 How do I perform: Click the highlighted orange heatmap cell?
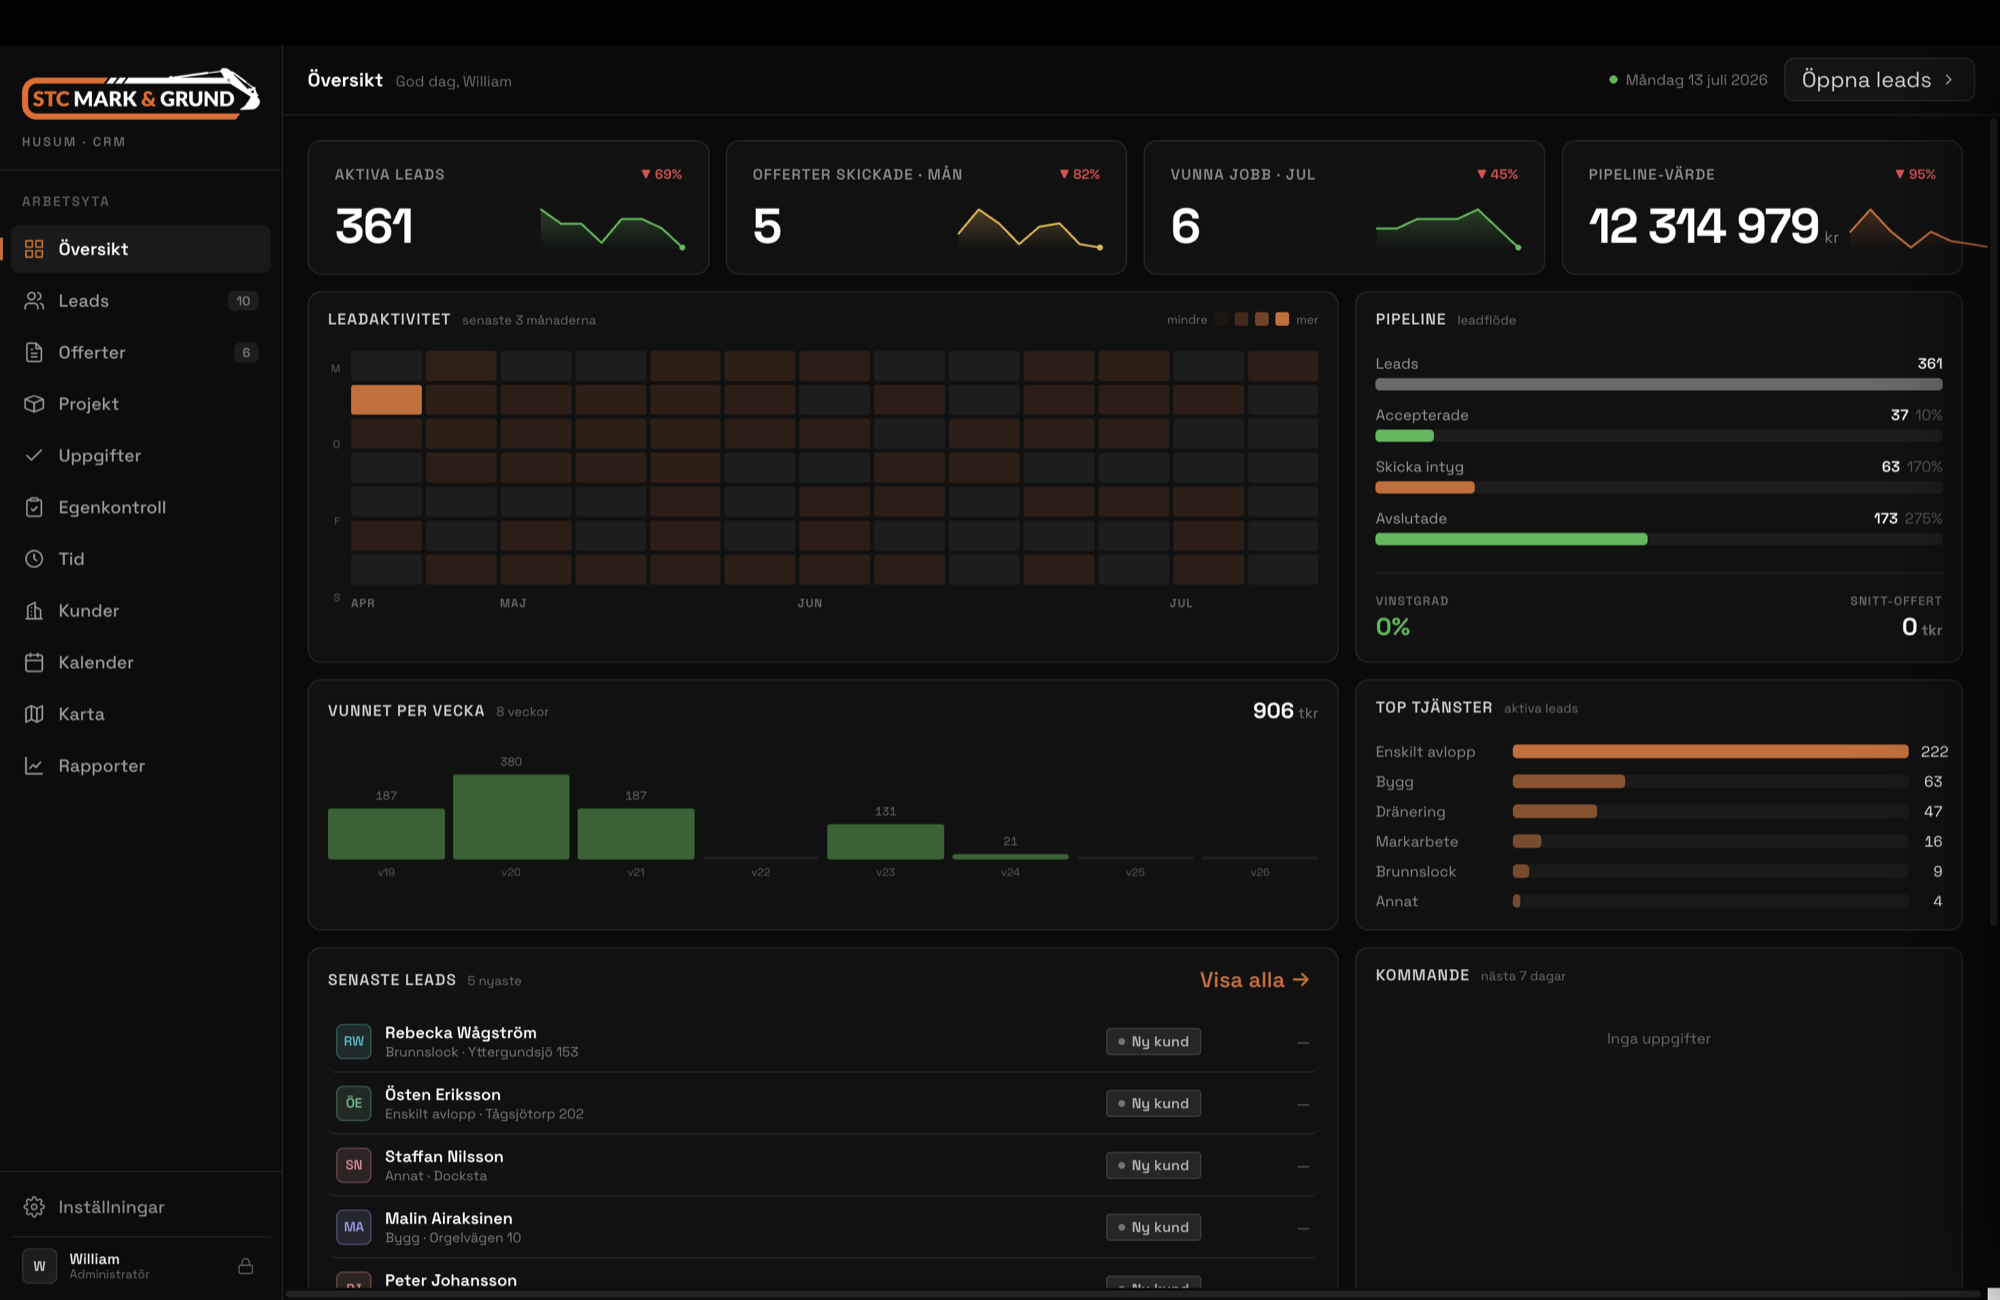[x=386, y=400]
